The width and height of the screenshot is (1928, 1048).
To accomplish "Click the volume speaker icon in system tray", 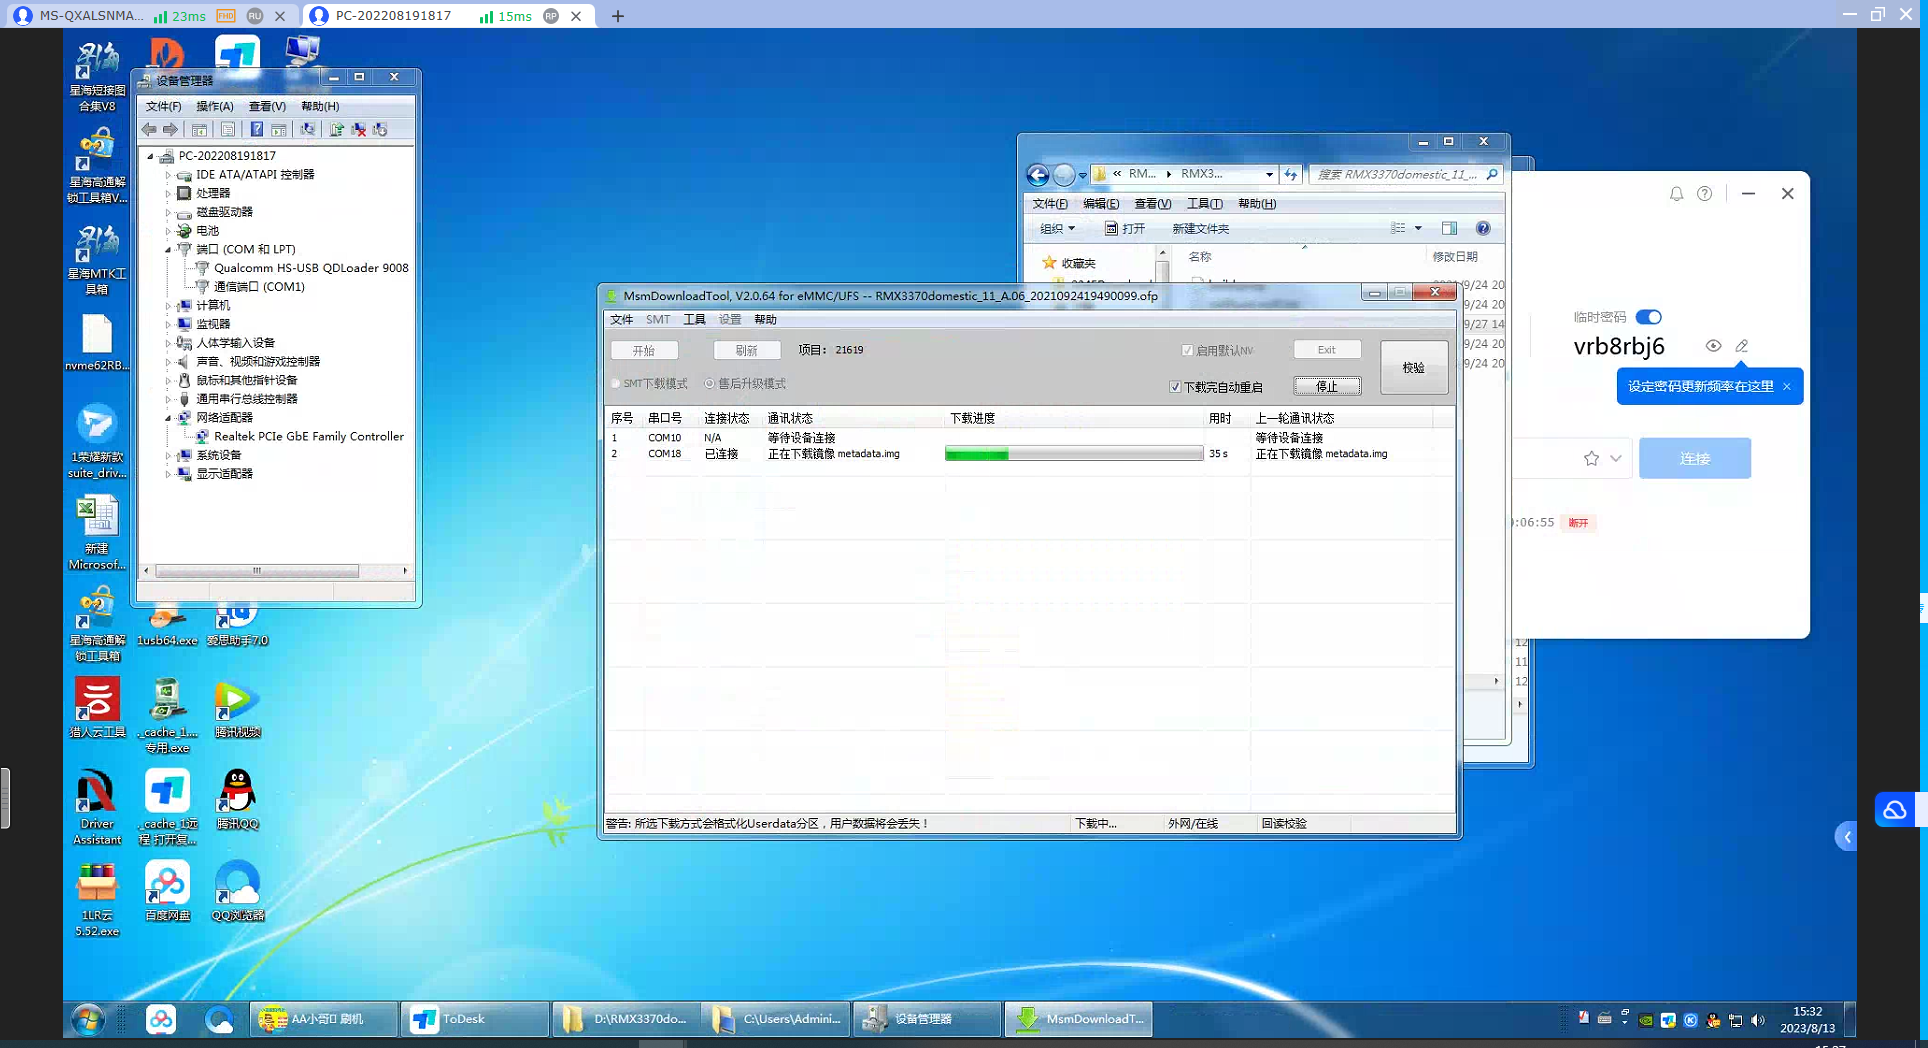I will tap(1758, 1020).
